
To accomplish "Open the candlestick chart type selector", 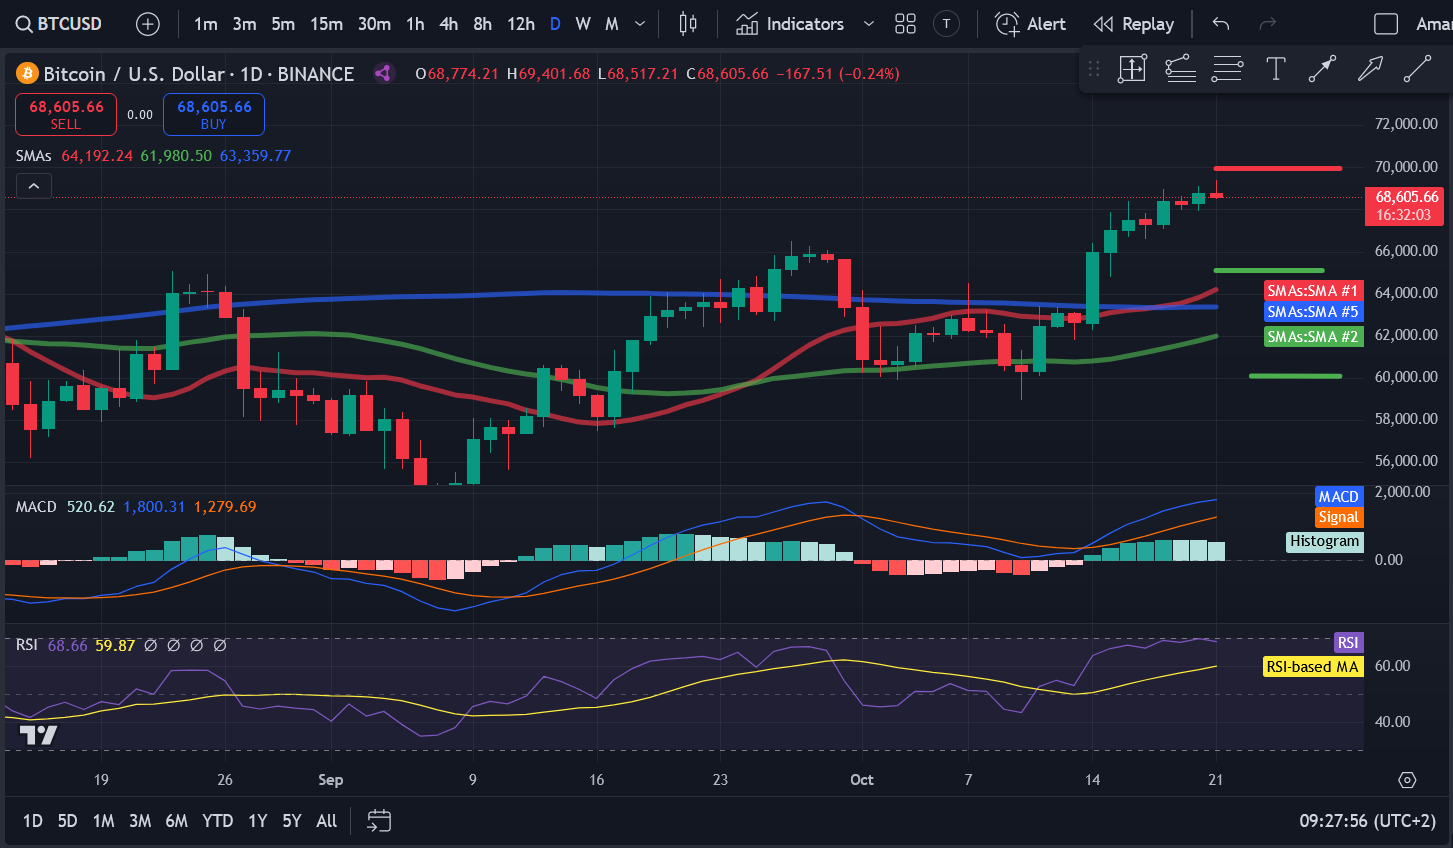I will point(688,24).
